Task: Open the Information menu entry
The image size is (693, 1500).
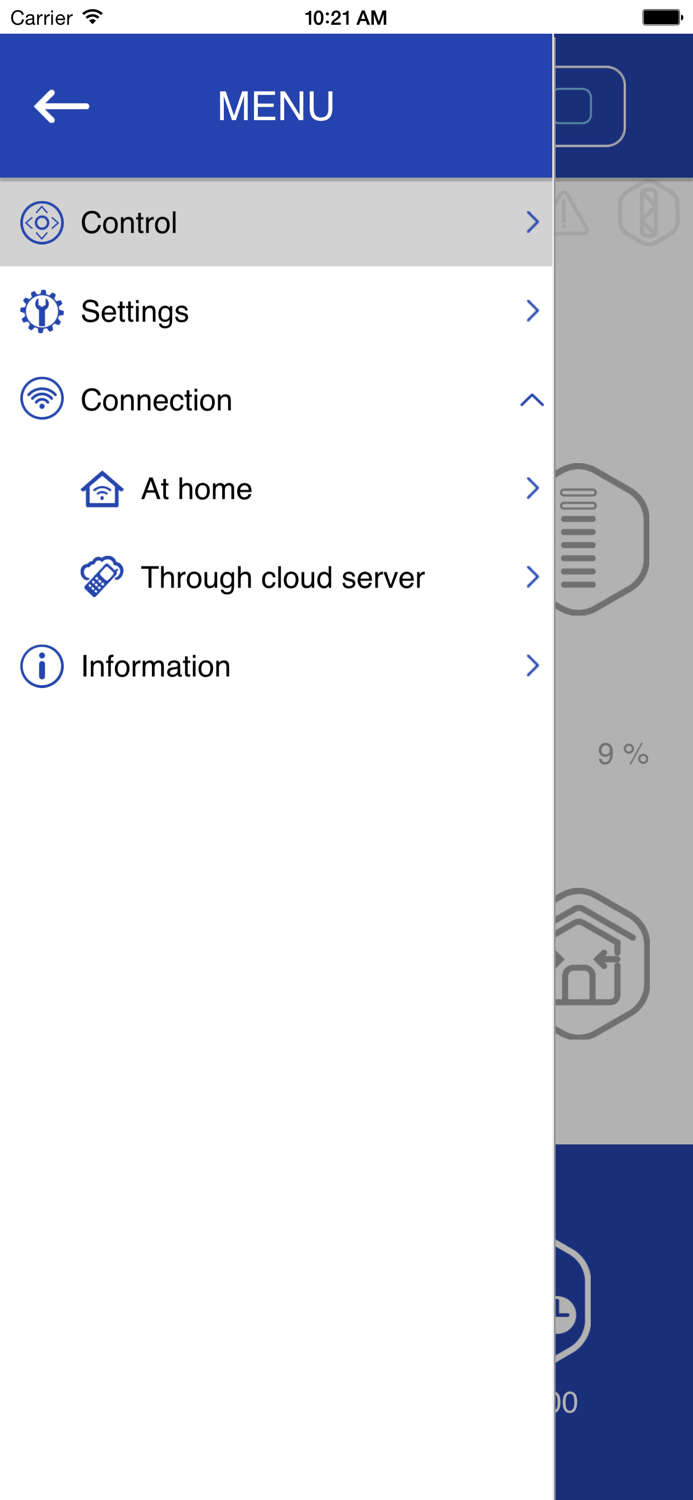Action: (156, 667)
